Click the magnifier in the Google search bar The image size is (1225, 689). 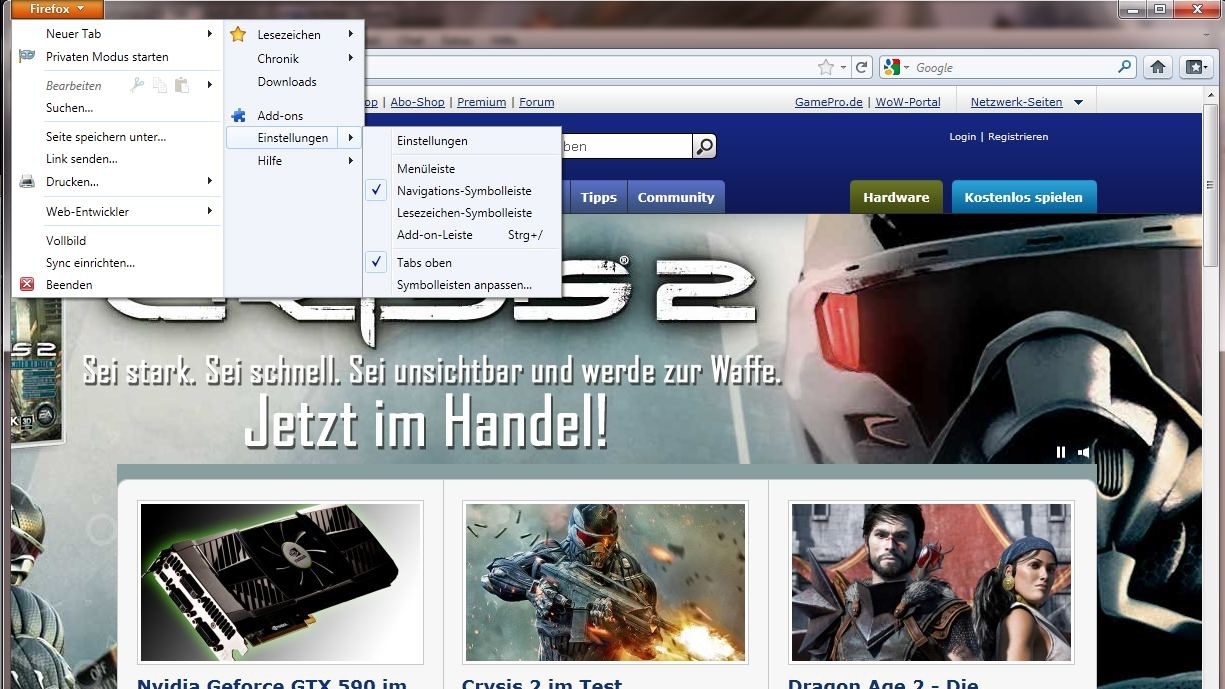[x=1125, y=67]
